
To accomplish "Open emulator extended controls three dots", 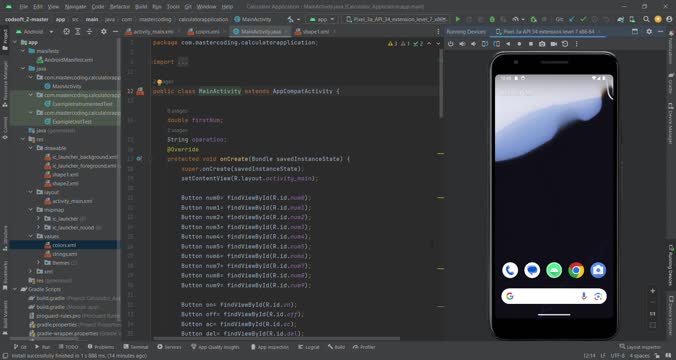I will [x=576, y=44].
